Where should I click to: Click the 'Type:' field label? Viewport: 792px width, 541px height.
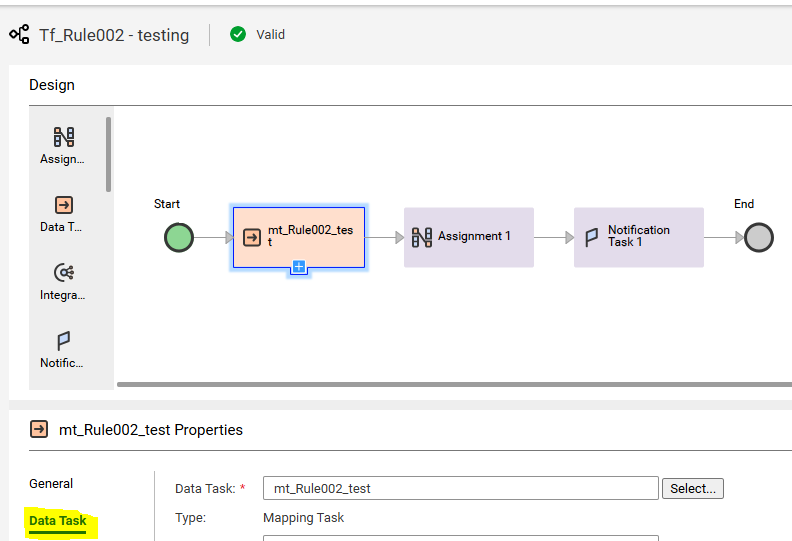190,518
